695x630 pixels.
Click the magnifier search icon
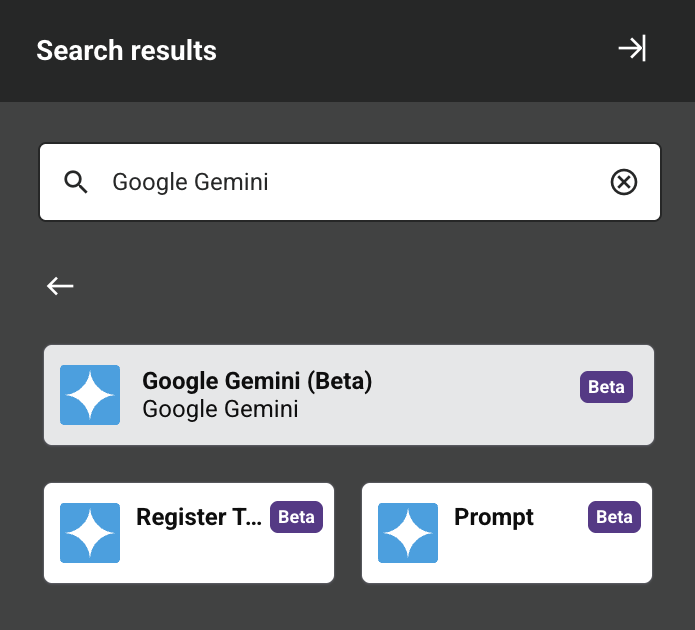coord(76,182)
